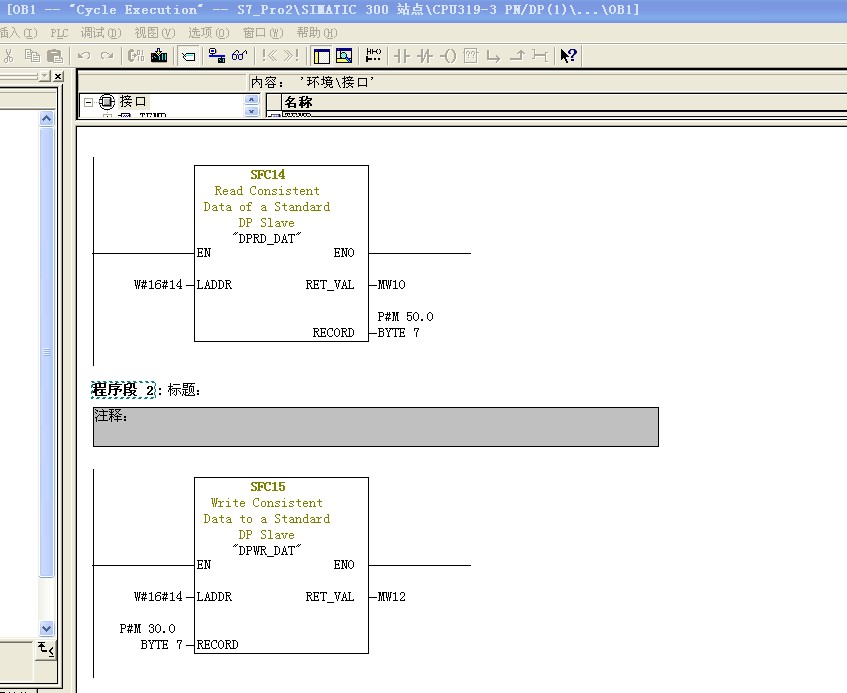Toggle the Monitor glasses icon

(x=239, y=56)
